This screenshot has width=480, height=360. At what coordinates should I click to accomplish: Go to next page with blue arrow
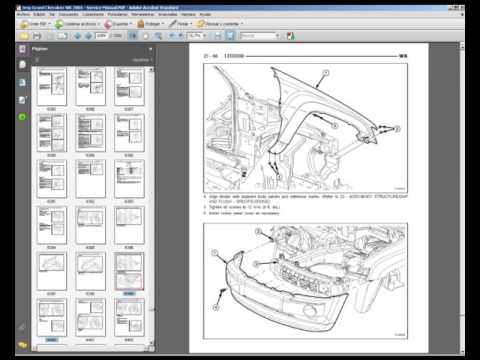point(88,36)
